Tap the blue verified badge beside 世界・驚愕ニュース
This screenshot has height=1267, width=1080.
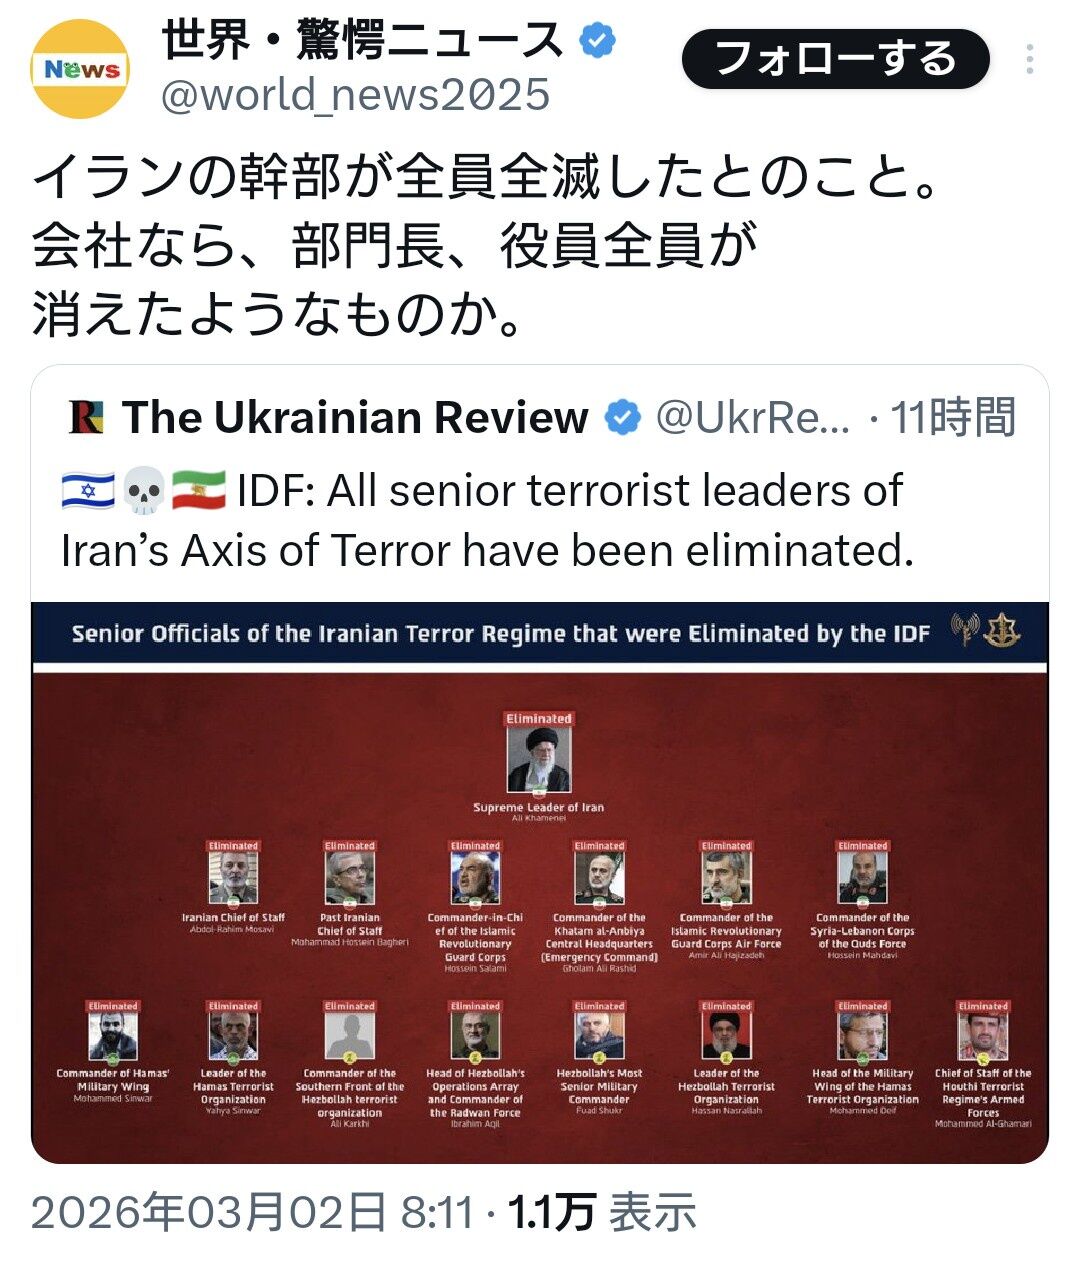coord(598,42)
